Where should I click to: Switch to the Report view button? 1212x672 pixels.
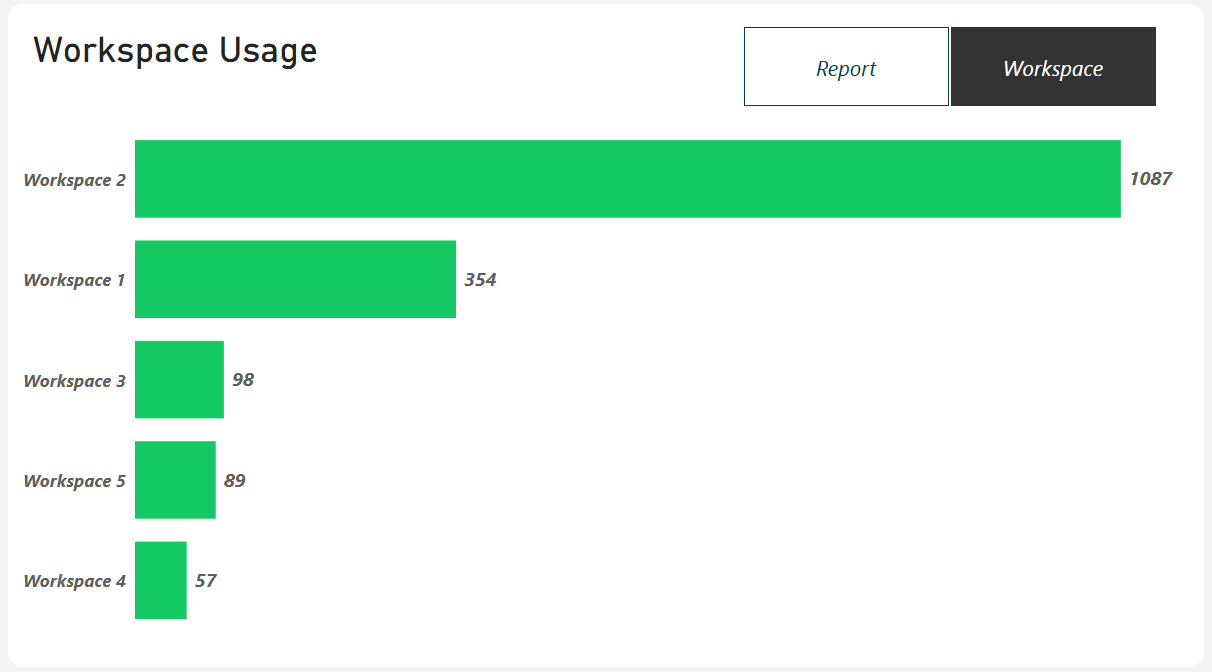click(x=846, y=67)
